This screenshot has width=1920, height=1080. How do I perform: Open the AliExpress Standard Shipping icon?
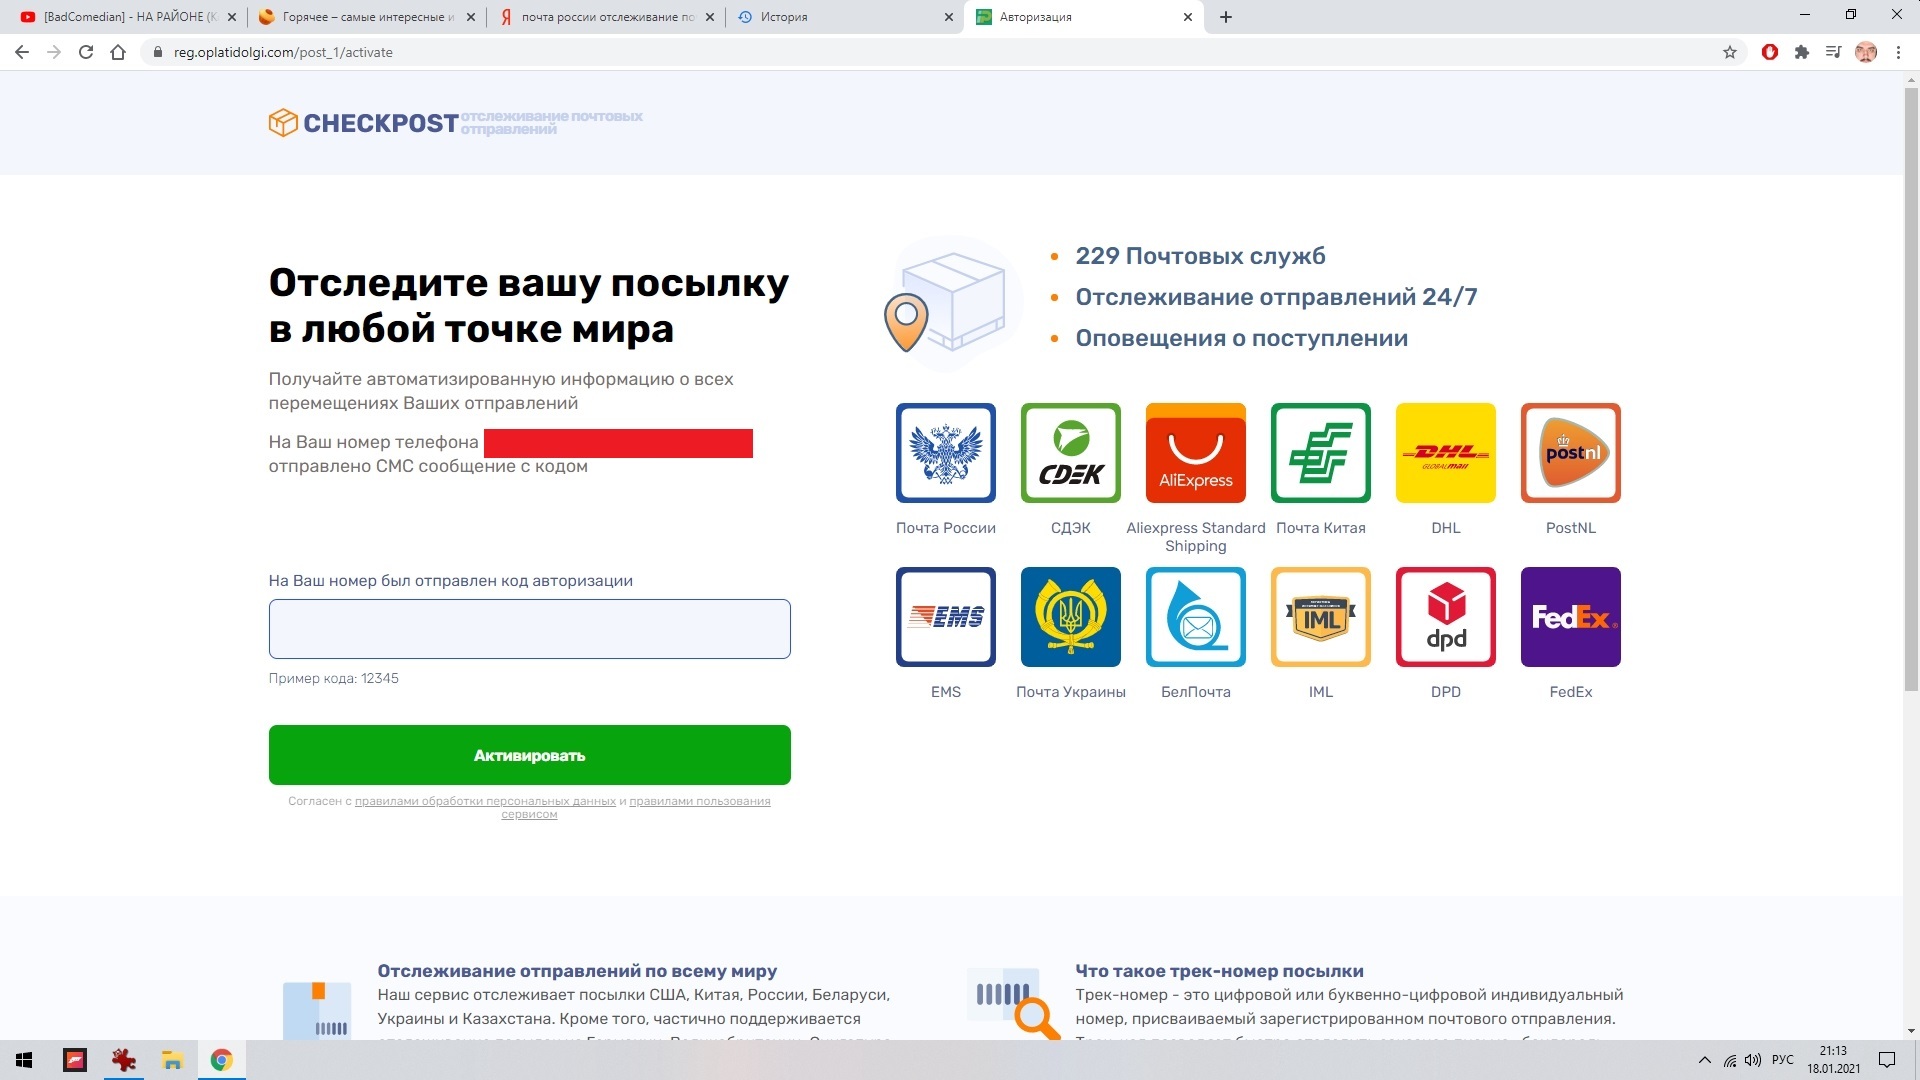(1195, 453)
